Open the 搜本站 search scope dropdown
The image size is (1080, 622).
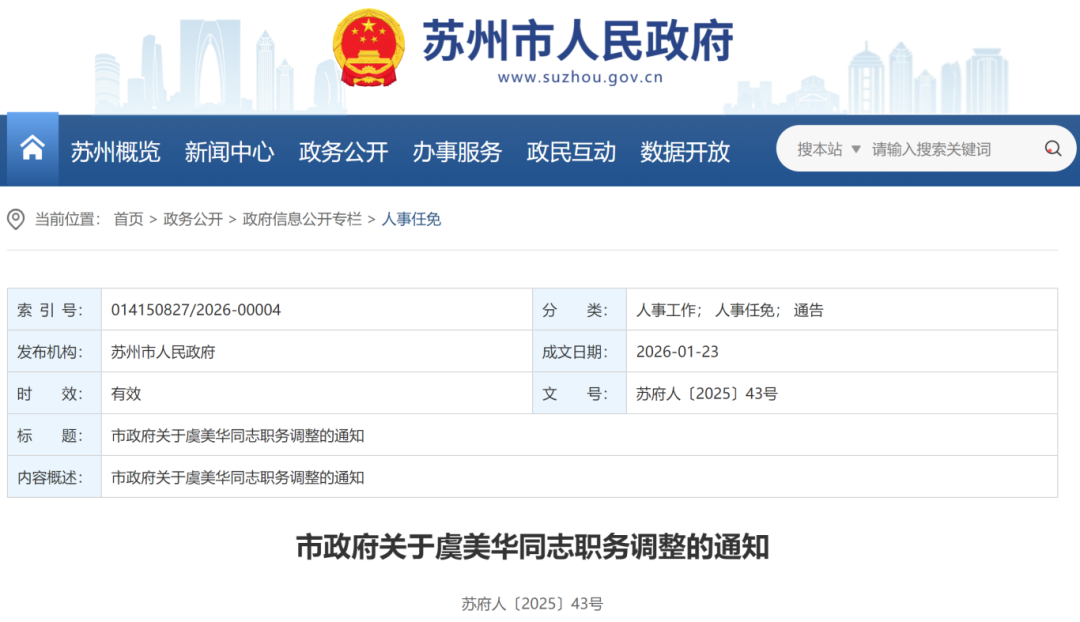pos(829,149)
